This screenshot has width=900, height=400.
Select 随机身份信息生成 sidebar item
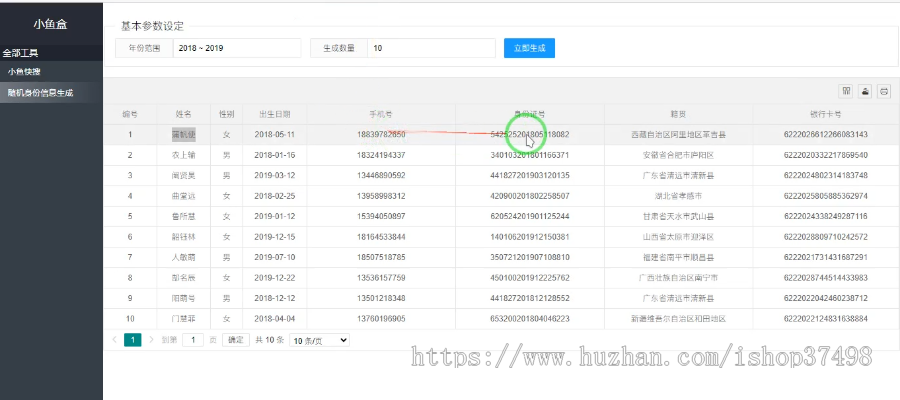tap(40, 92)
